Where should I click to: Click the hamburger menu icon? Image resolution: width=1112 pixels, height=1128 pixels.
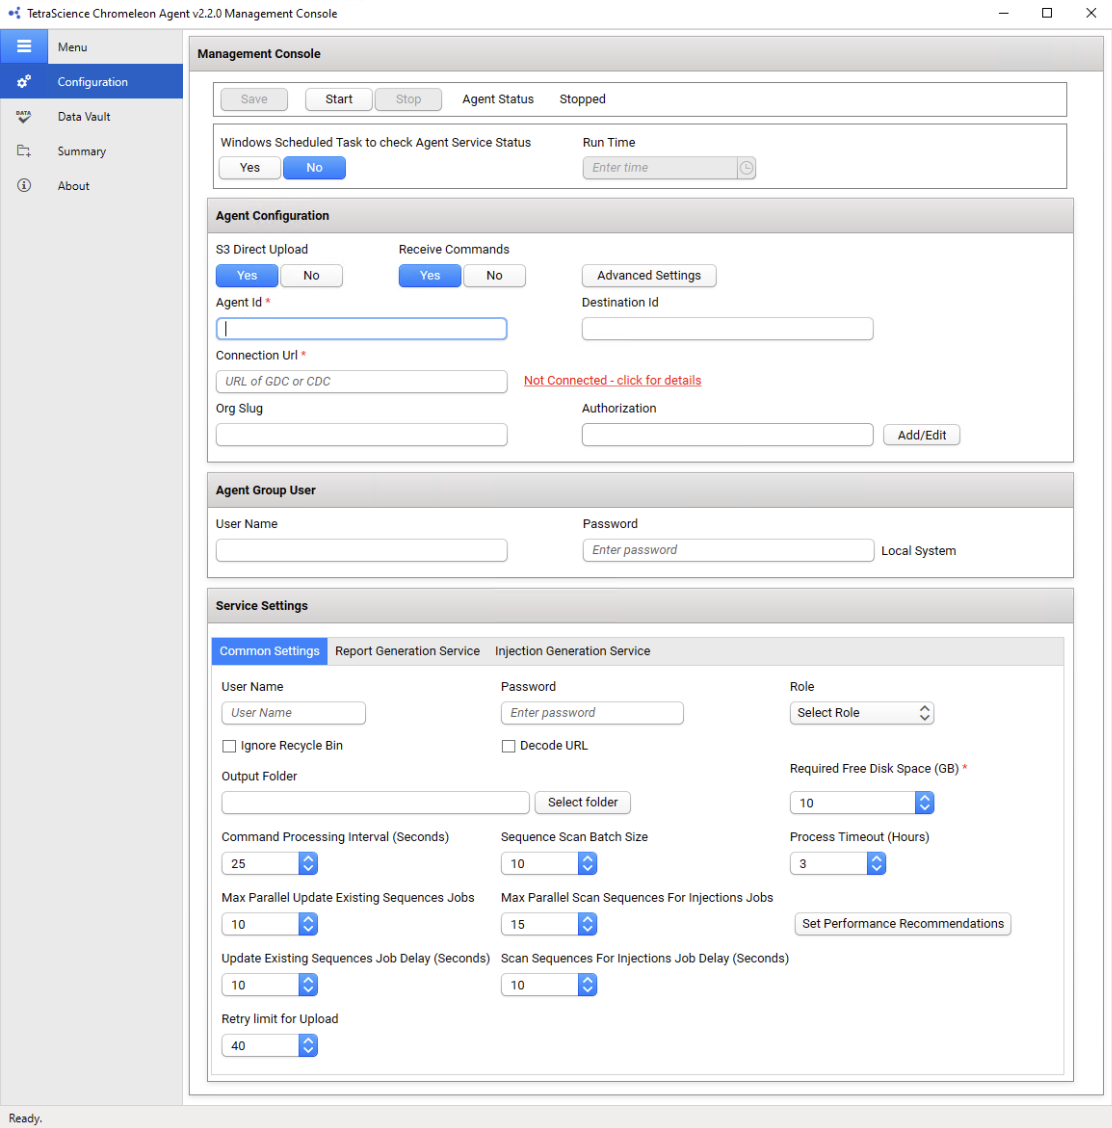[x=24, y=47]
